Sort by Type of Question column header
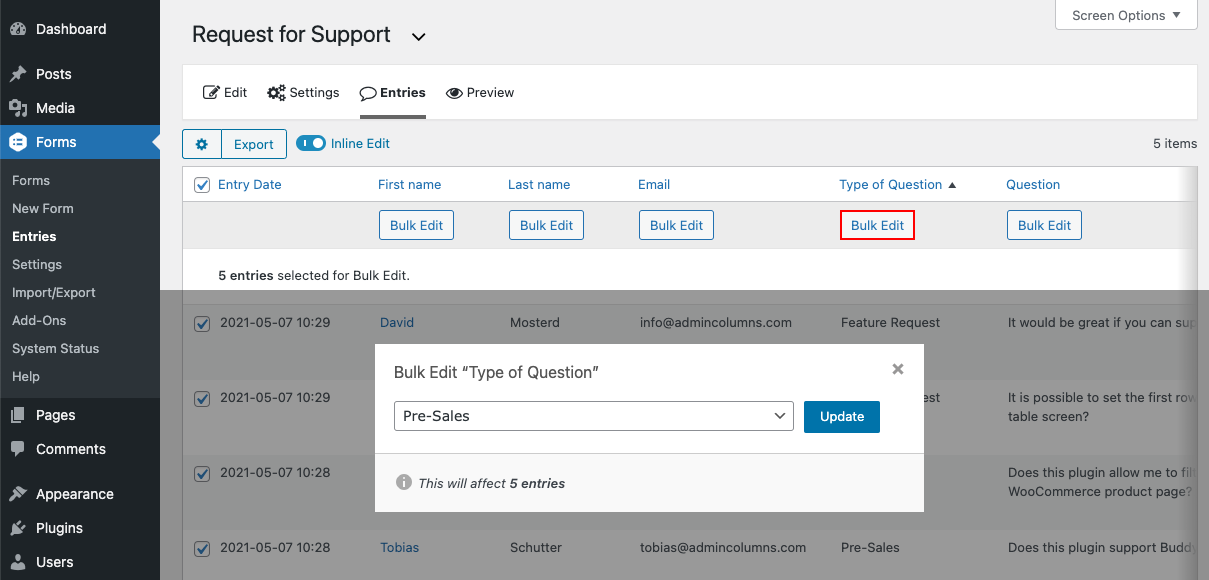The height and width of the screenshot is (580, 1209). 890,185
